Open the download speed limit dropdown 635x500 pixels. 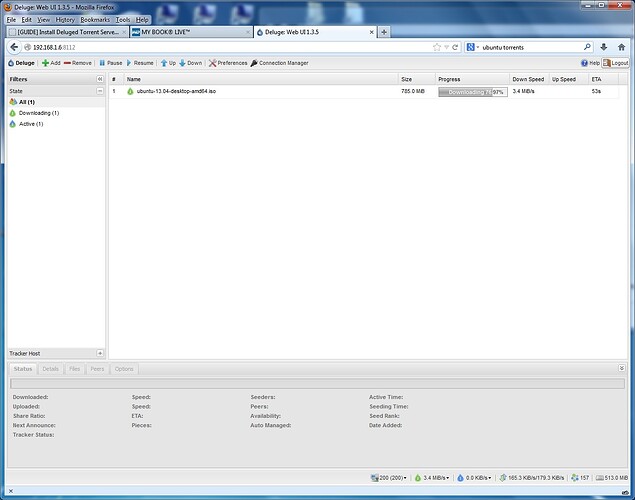point(432,478)
